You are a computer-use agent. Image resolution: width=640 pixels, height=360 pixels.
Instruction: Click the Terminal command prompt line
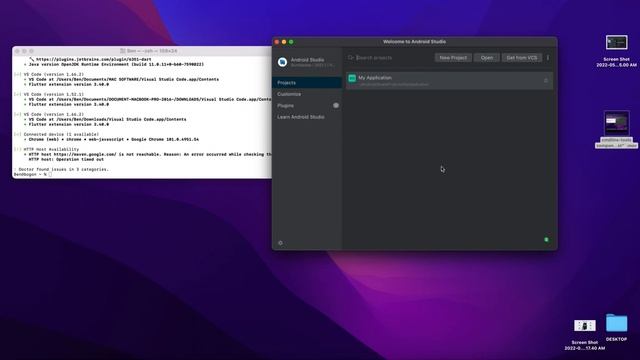(x=33, y=174)
